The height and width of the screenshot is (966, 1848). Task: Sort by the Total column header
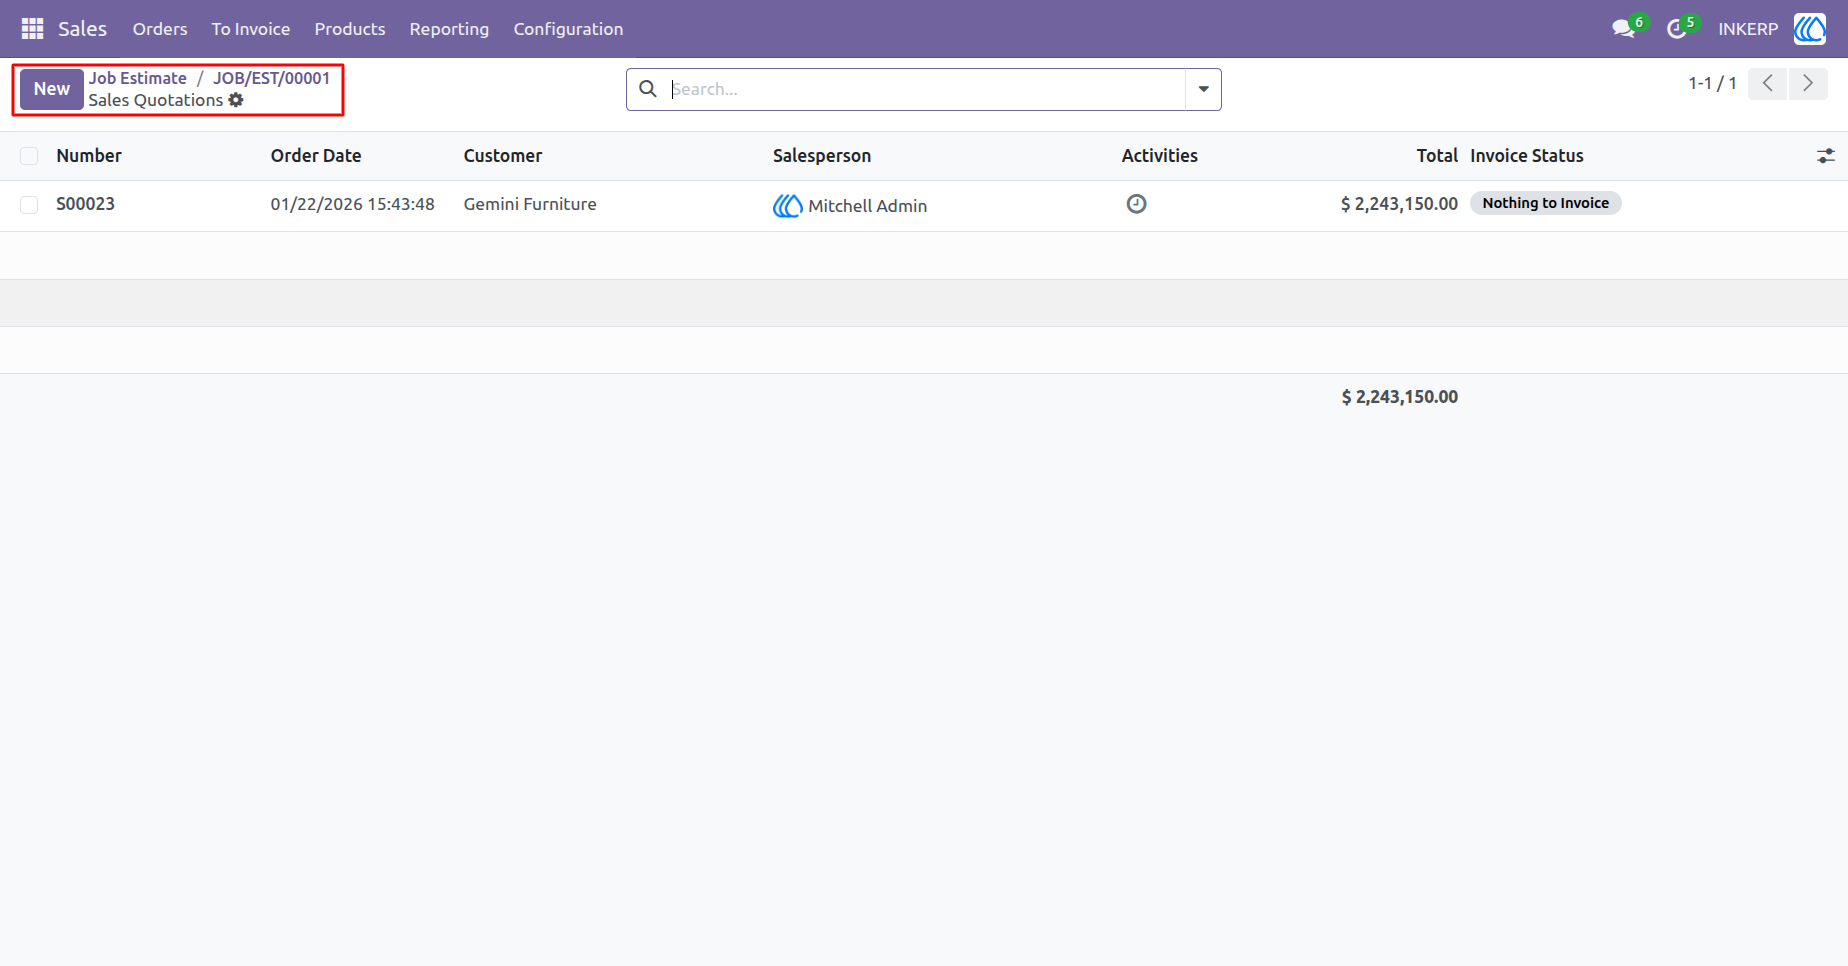(1437, 156)
